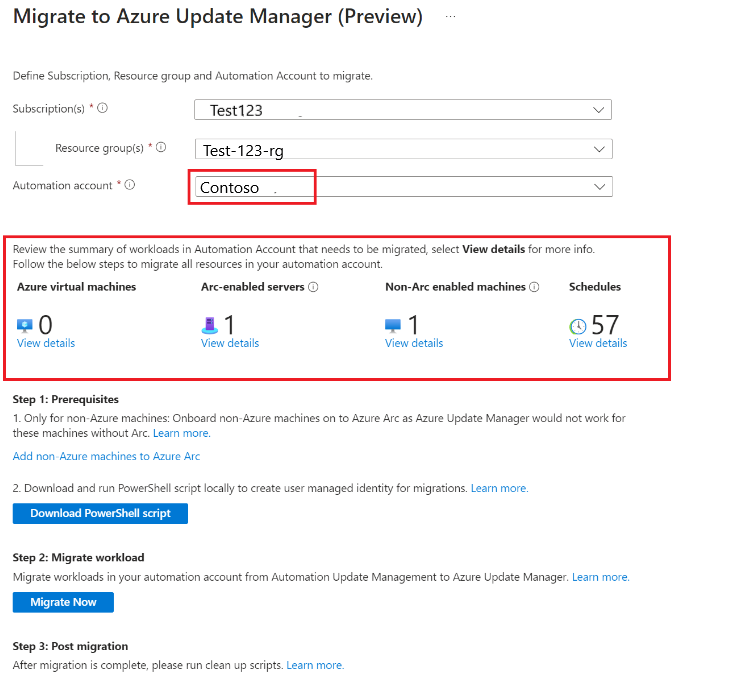
Task: Click Download PowerShell script button
Action: (100, 514)
